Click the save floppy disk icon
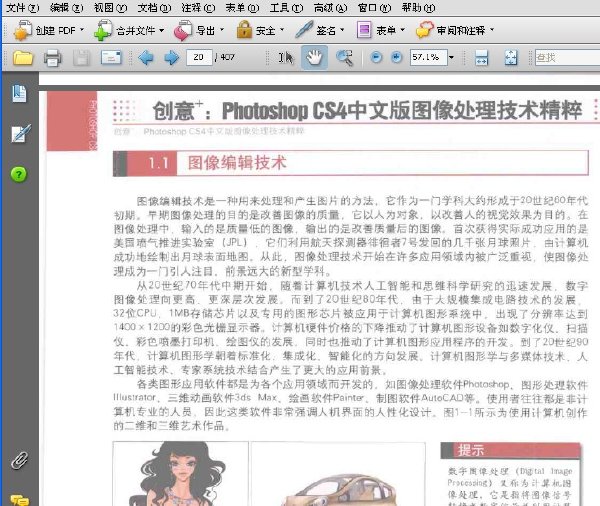The height and width of the screenshot is (506, 600). (x=82, y=58)
